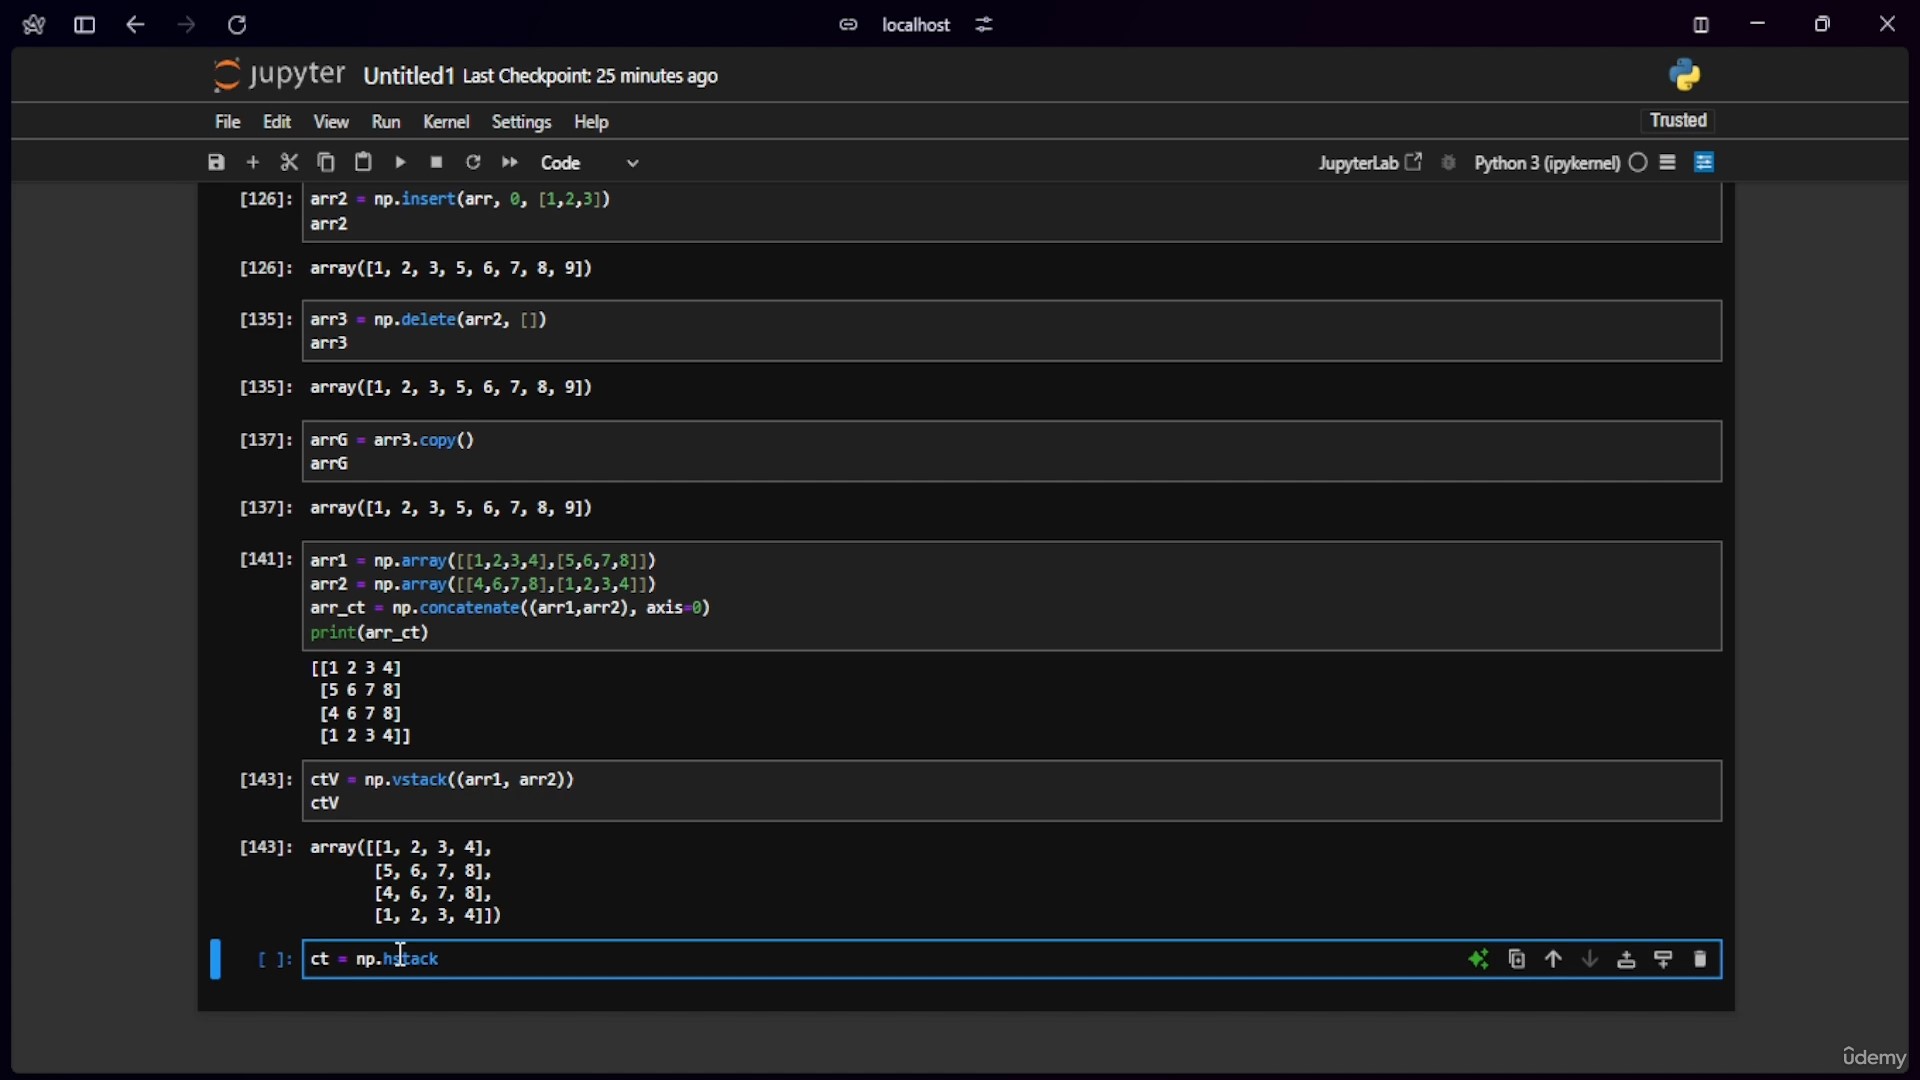Click the kernel status circle indicator
The width and height of the screenshot is (1920, 1080).
click(x=1638, y=163)
